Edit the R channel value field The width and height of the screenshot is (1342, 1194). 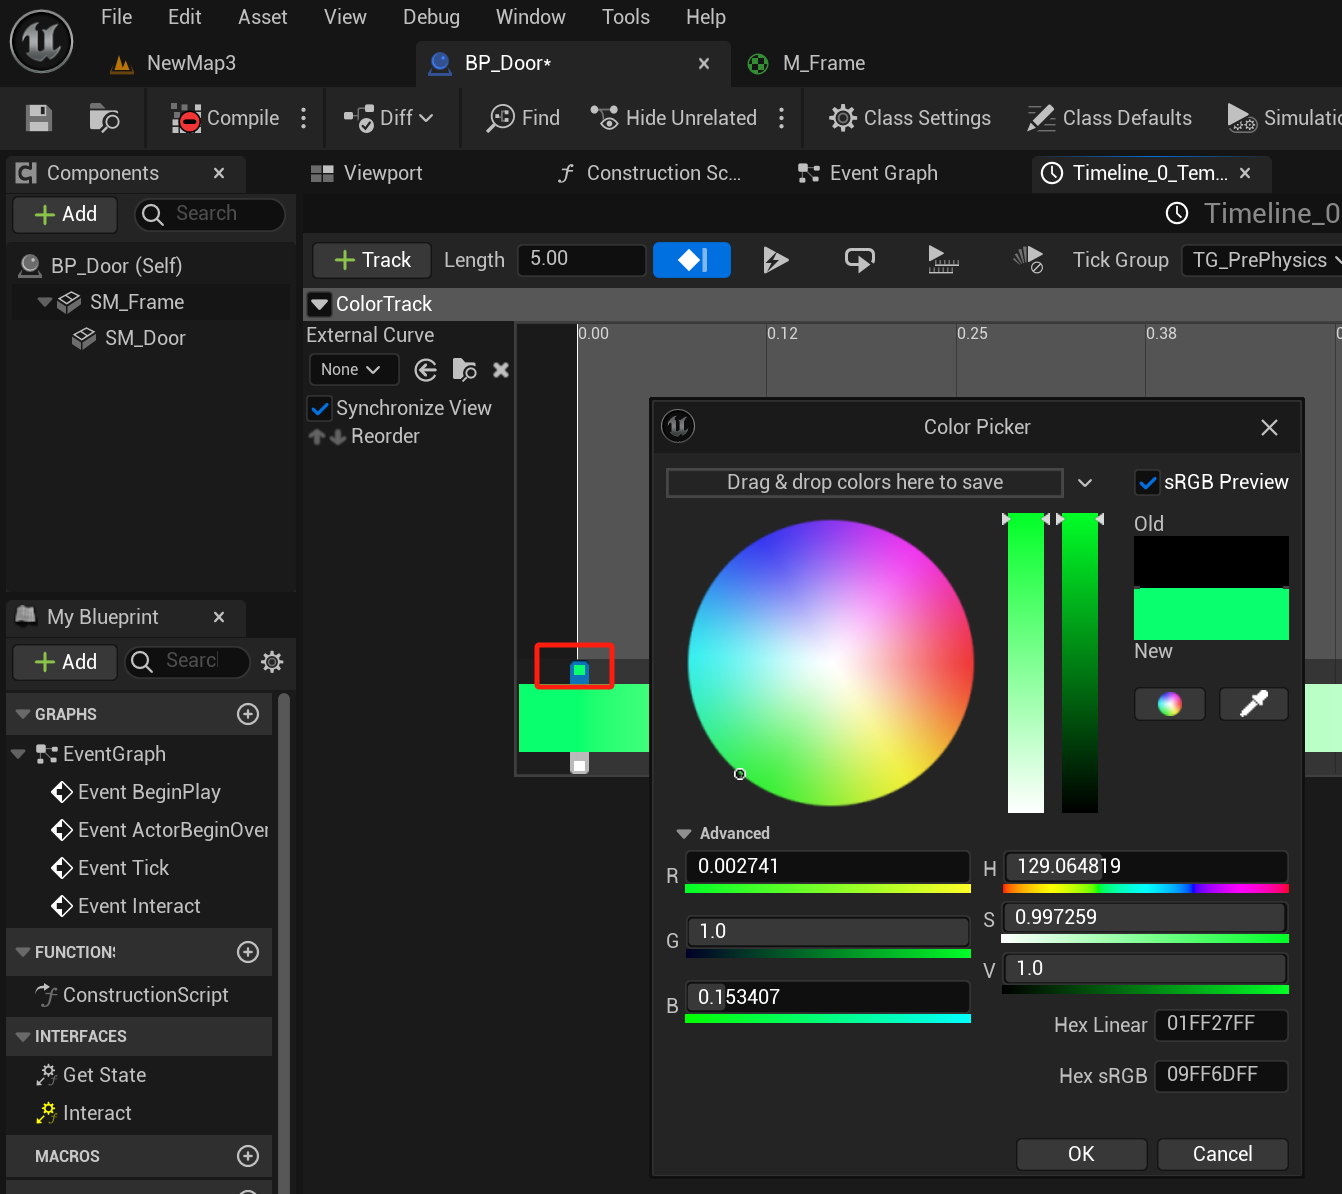click(827, 867)
